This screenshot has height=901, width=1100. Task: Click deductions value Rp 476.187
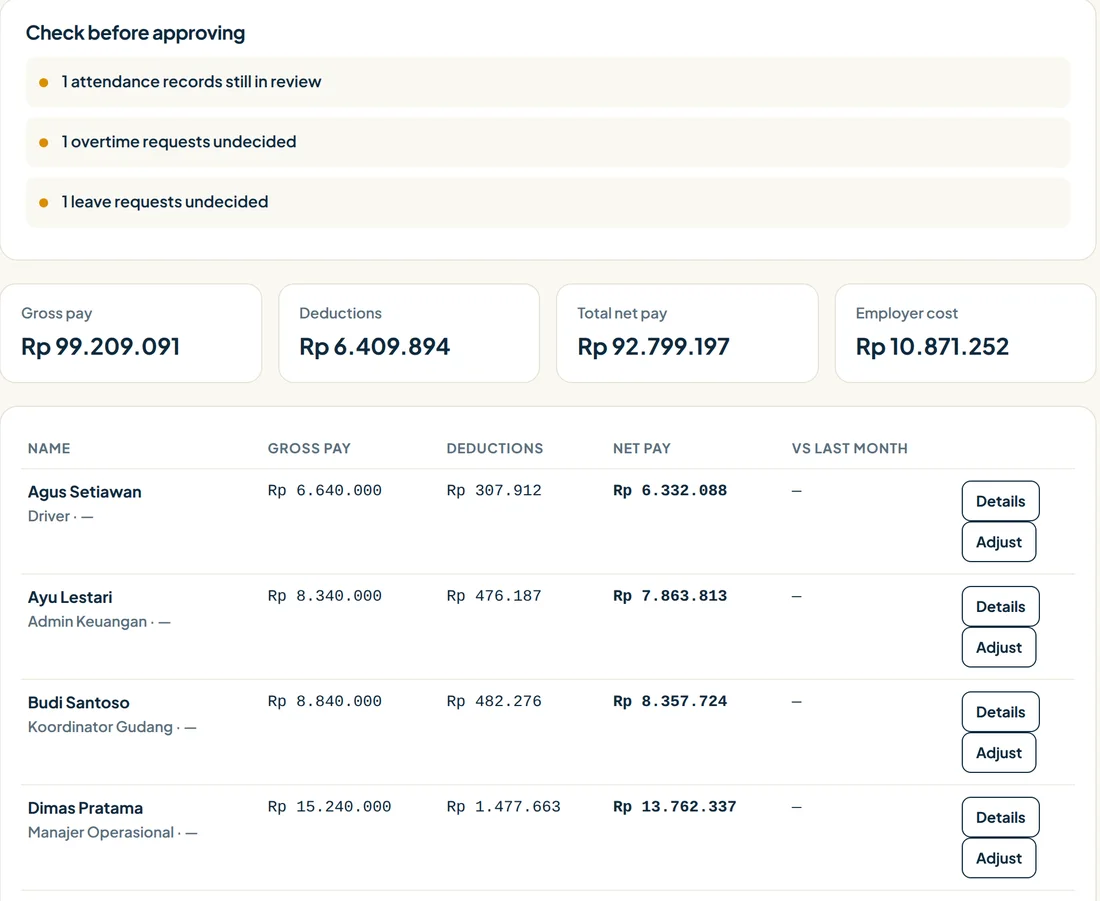494,596
